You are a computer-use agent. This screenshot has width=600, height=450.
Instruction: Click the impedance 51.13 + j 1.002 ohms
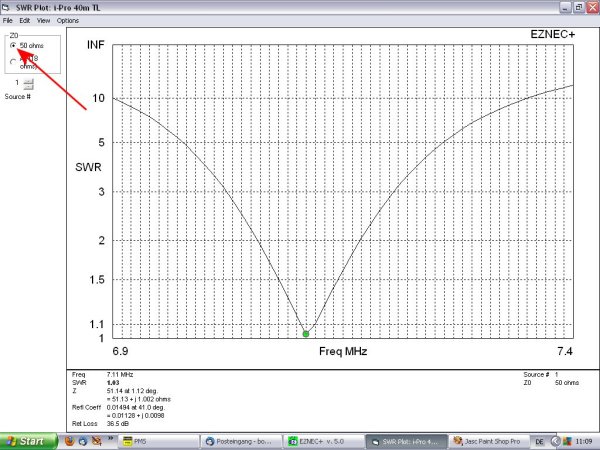click(x=139, y=399)
